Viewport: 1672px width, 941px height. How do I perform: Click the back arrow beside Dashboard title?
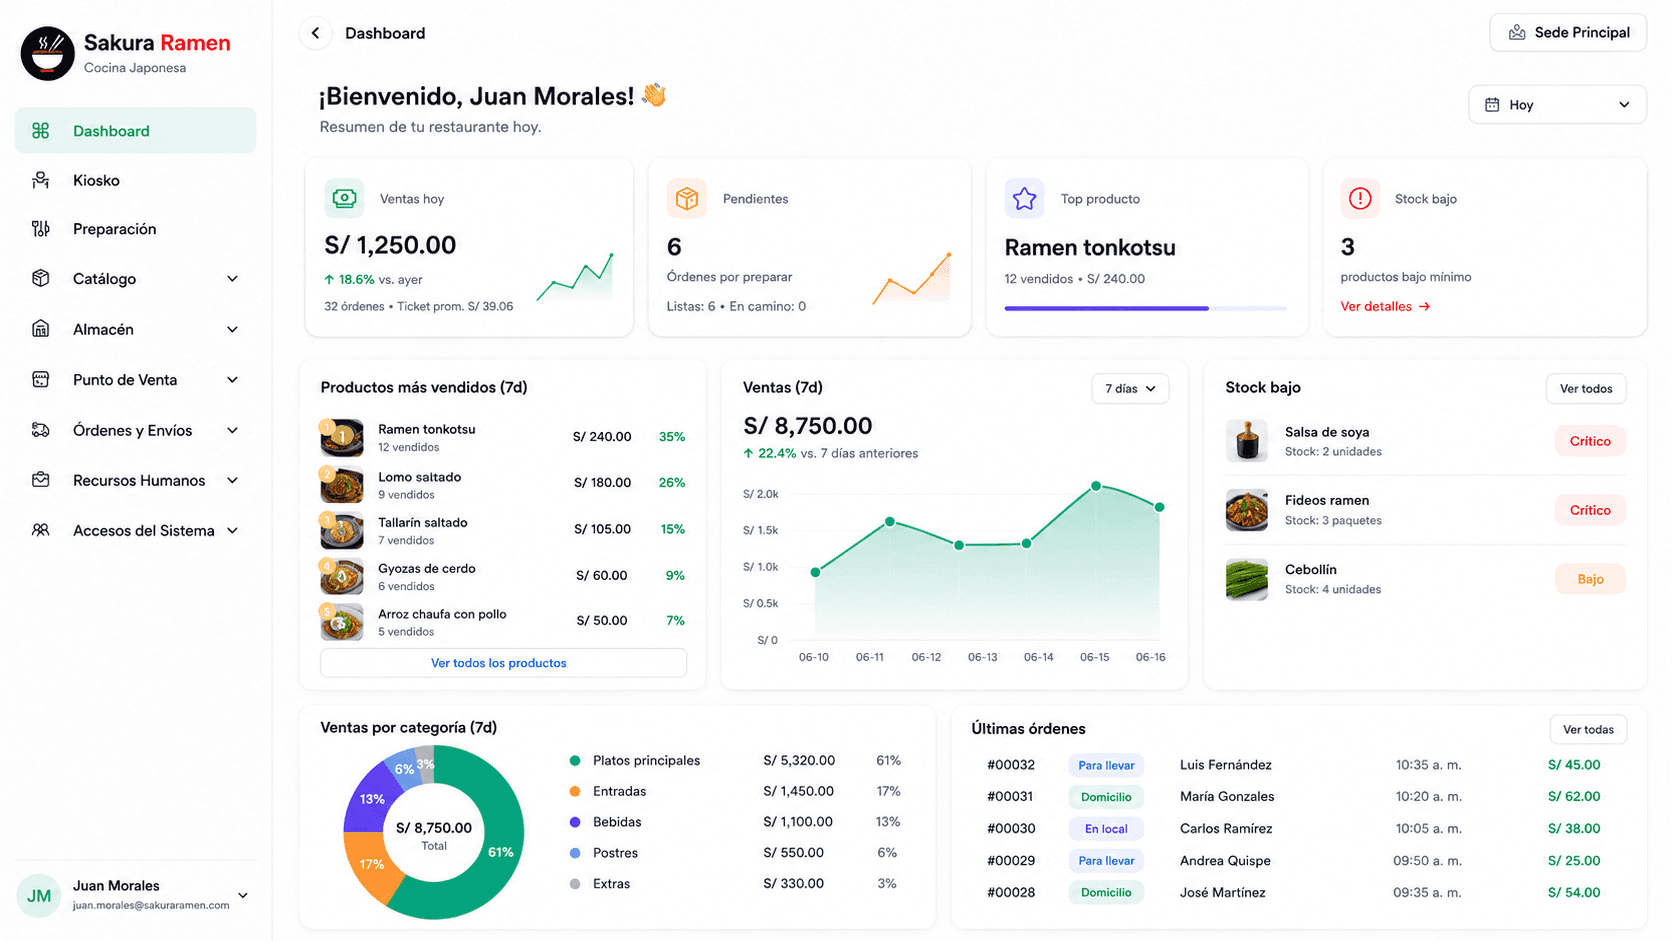tap(316, 33)
